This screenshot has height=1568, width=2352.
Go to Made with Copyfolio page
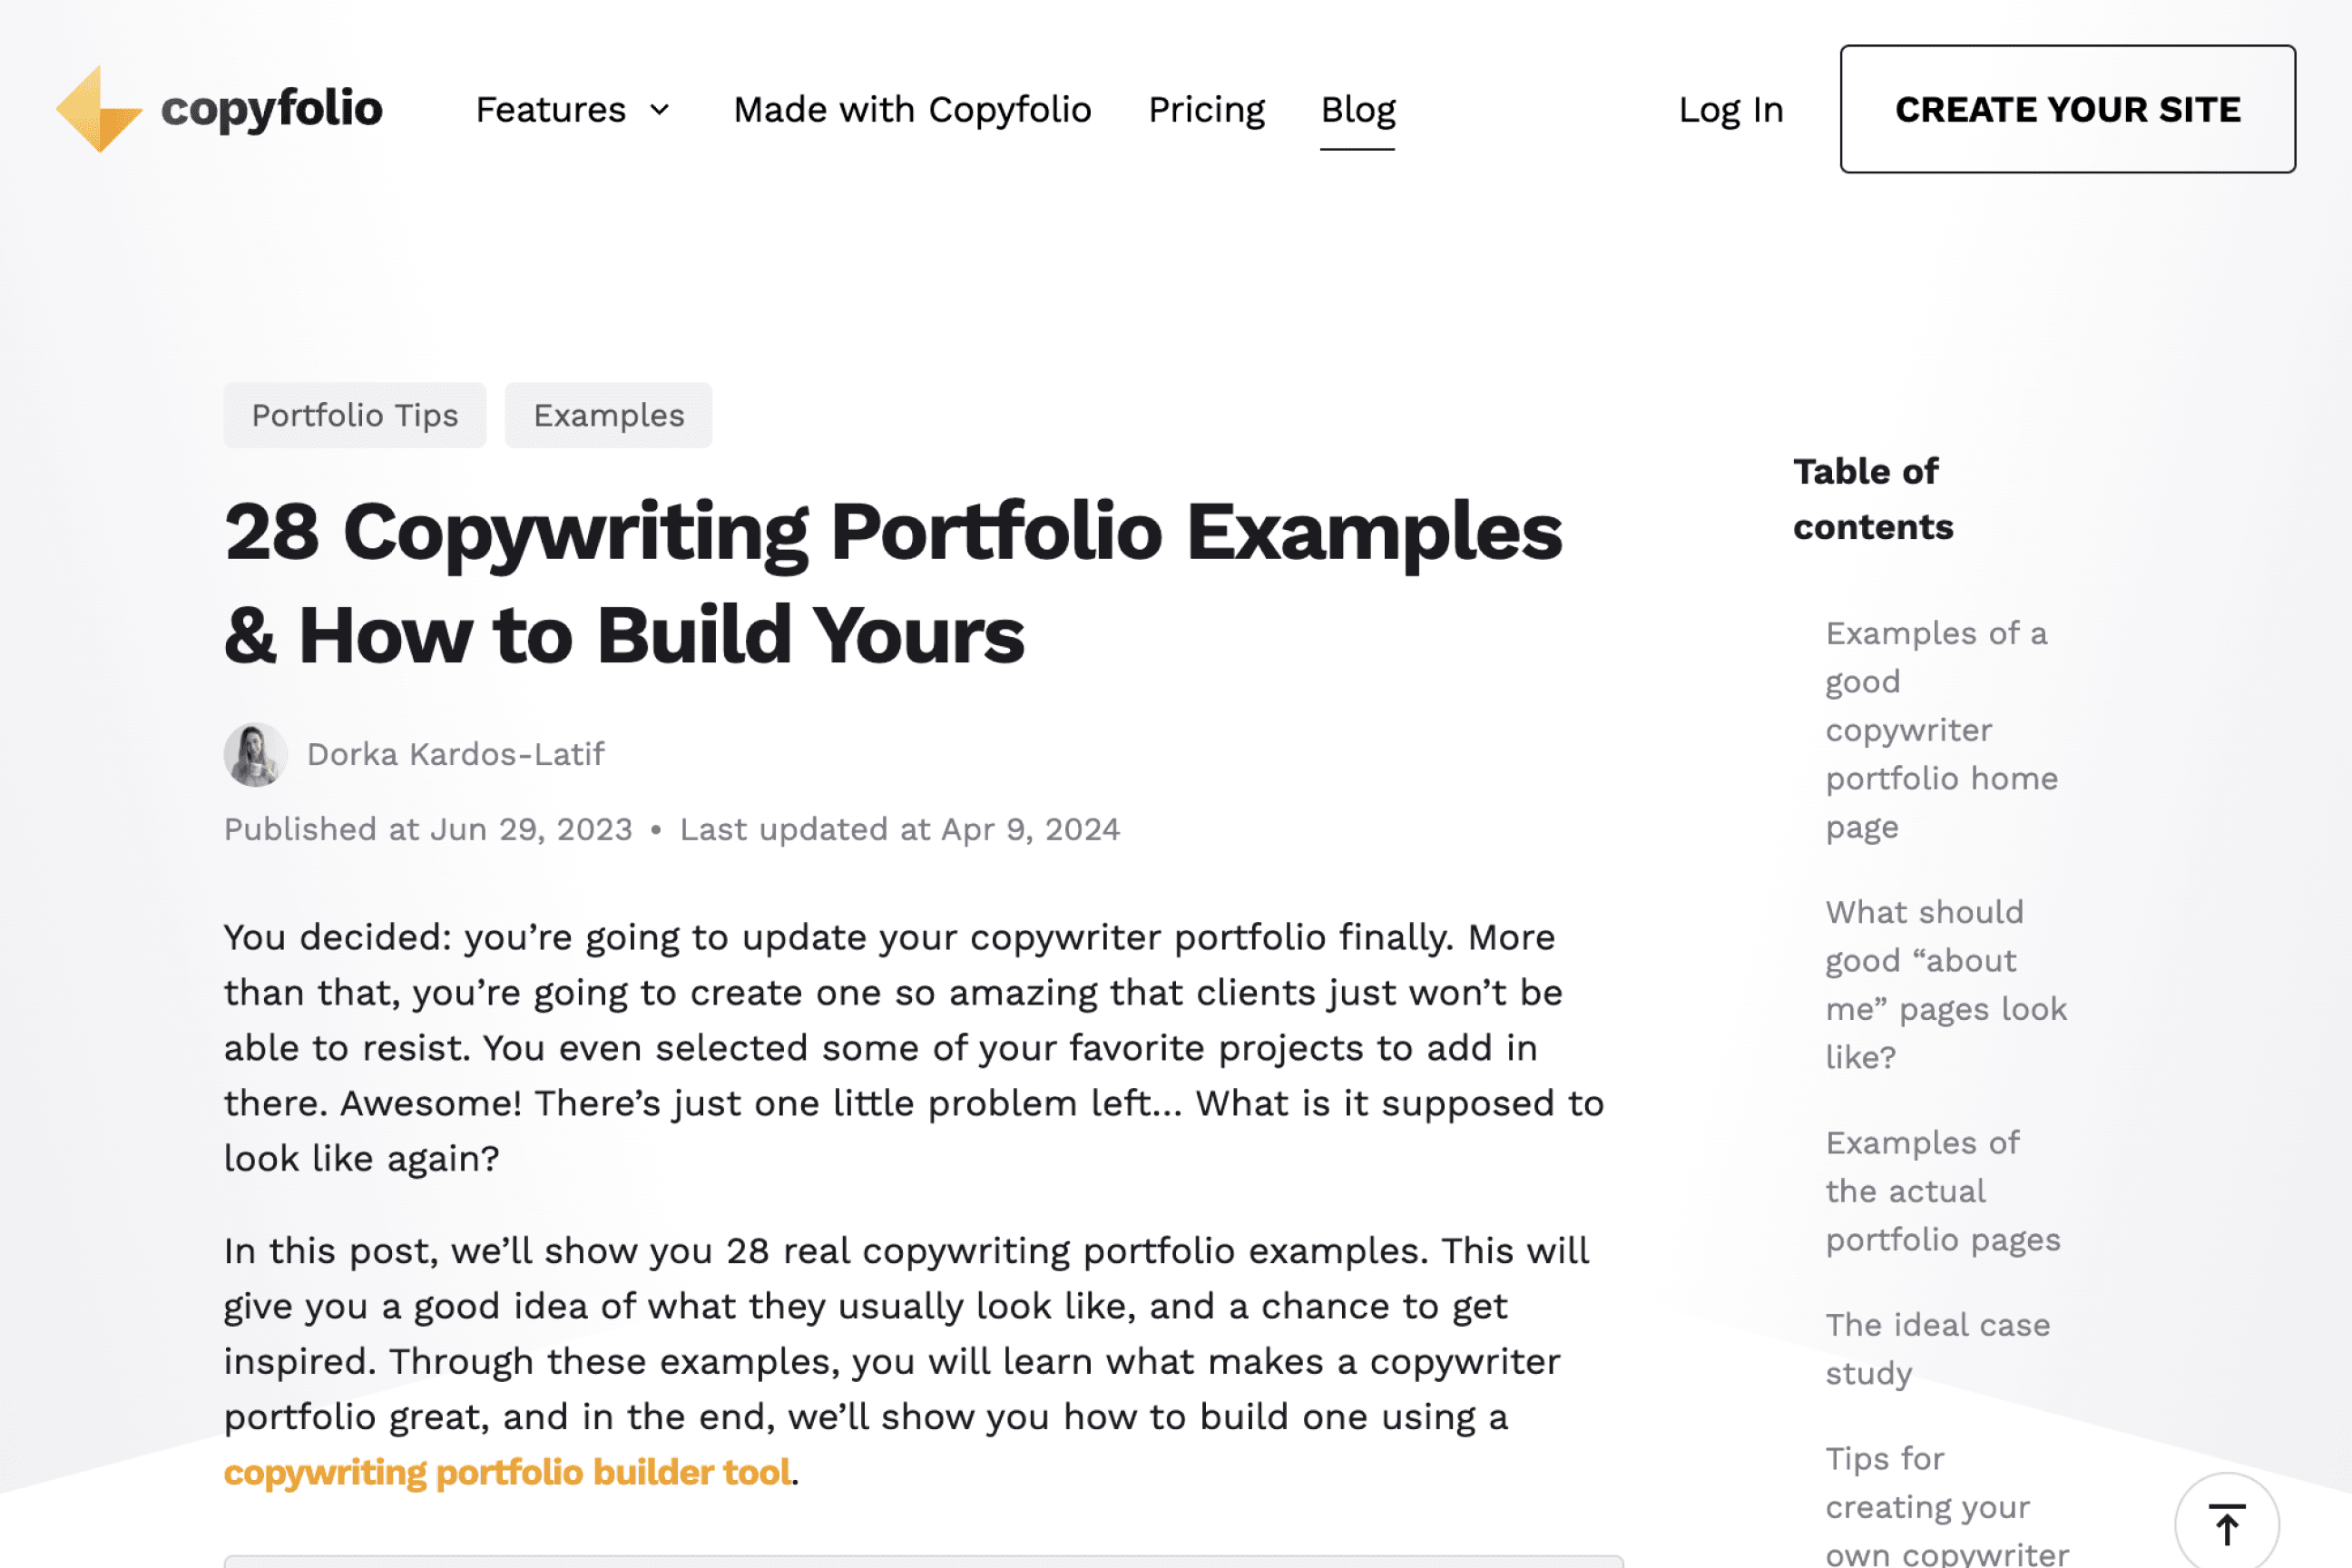(x=911, y=110)
